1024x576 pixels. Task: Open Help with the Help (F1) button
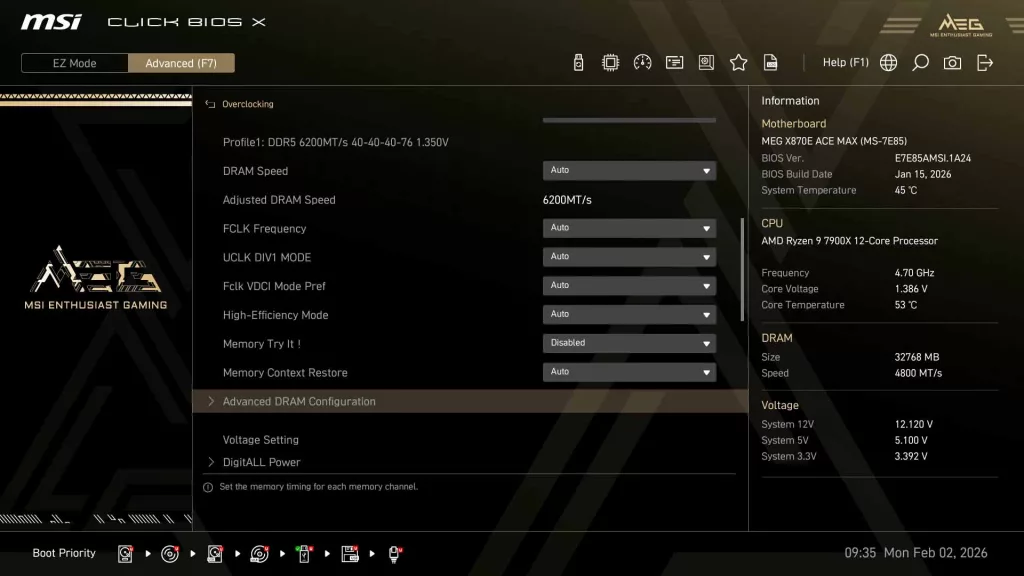pyautogui.click(x=845, y=62)
